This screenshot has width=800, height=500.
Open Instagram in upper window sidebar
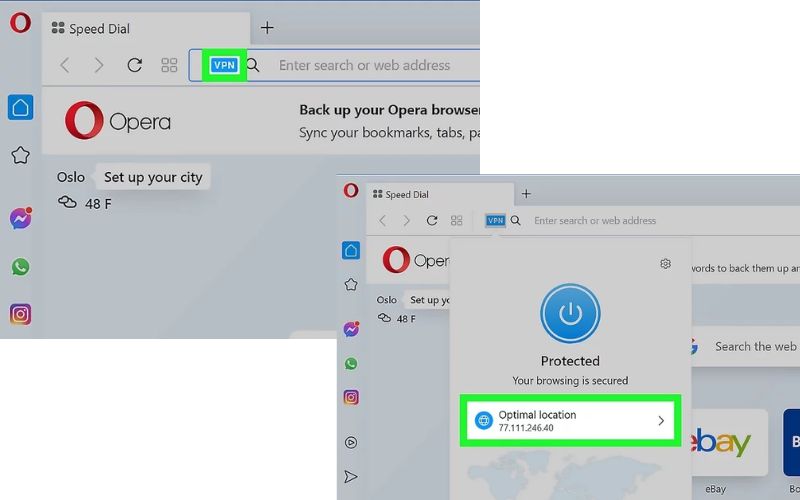(20, 314)
